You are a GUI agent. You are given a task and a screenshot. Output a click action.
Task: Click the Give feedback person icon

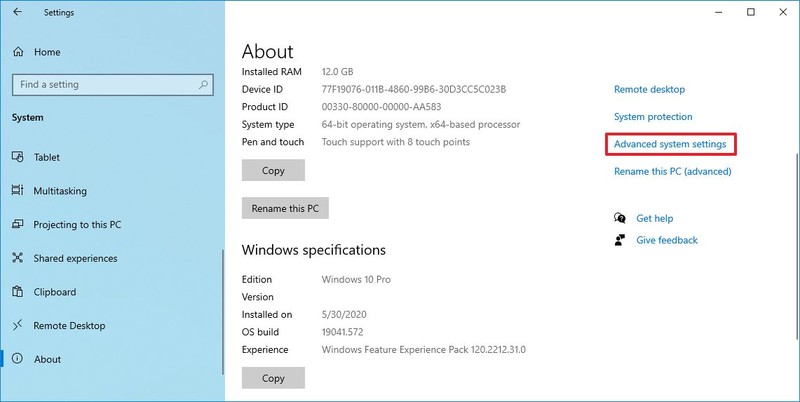620,240
